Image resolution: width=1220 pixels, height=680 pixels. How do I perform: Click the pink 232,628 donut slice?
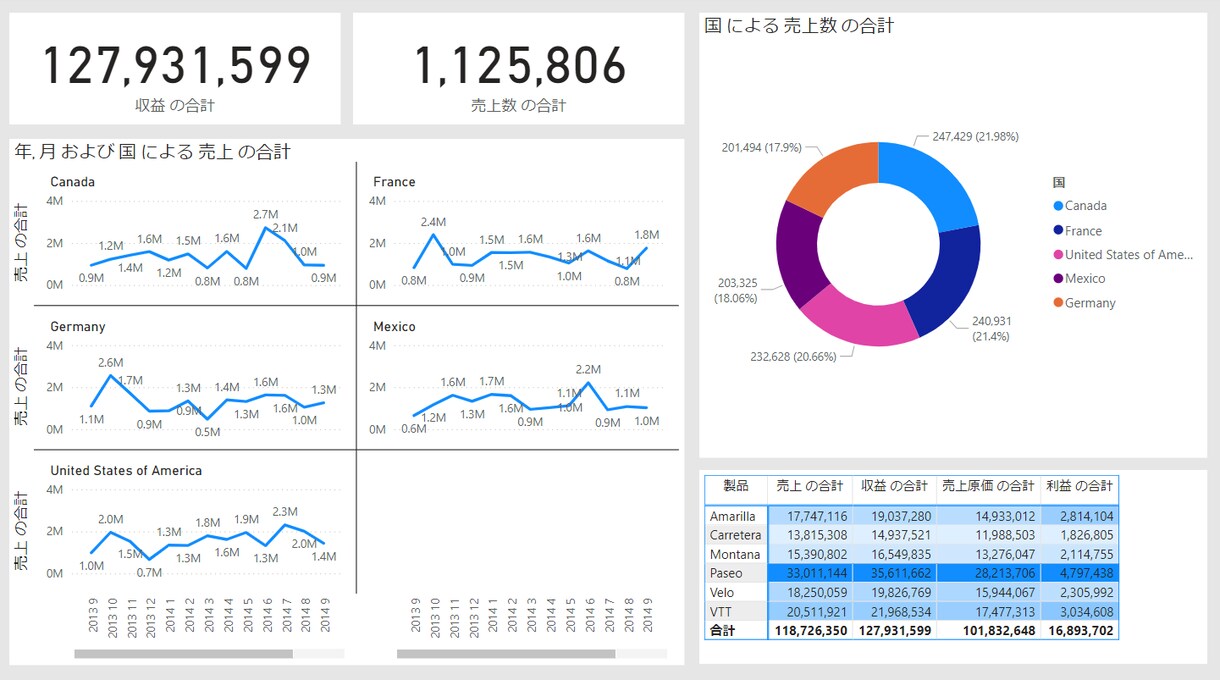860,316
